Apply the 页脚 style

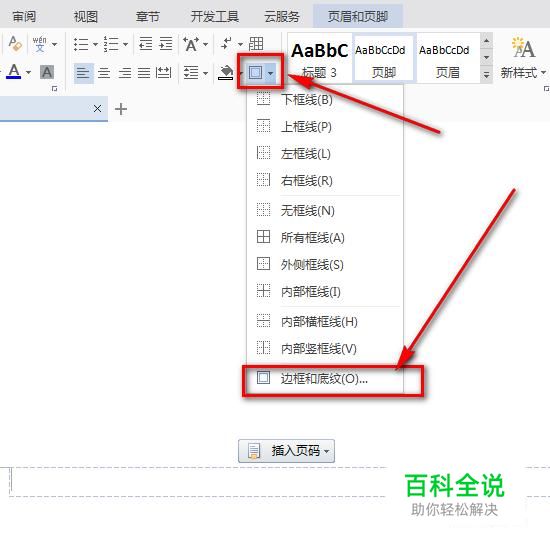(384, 58)
